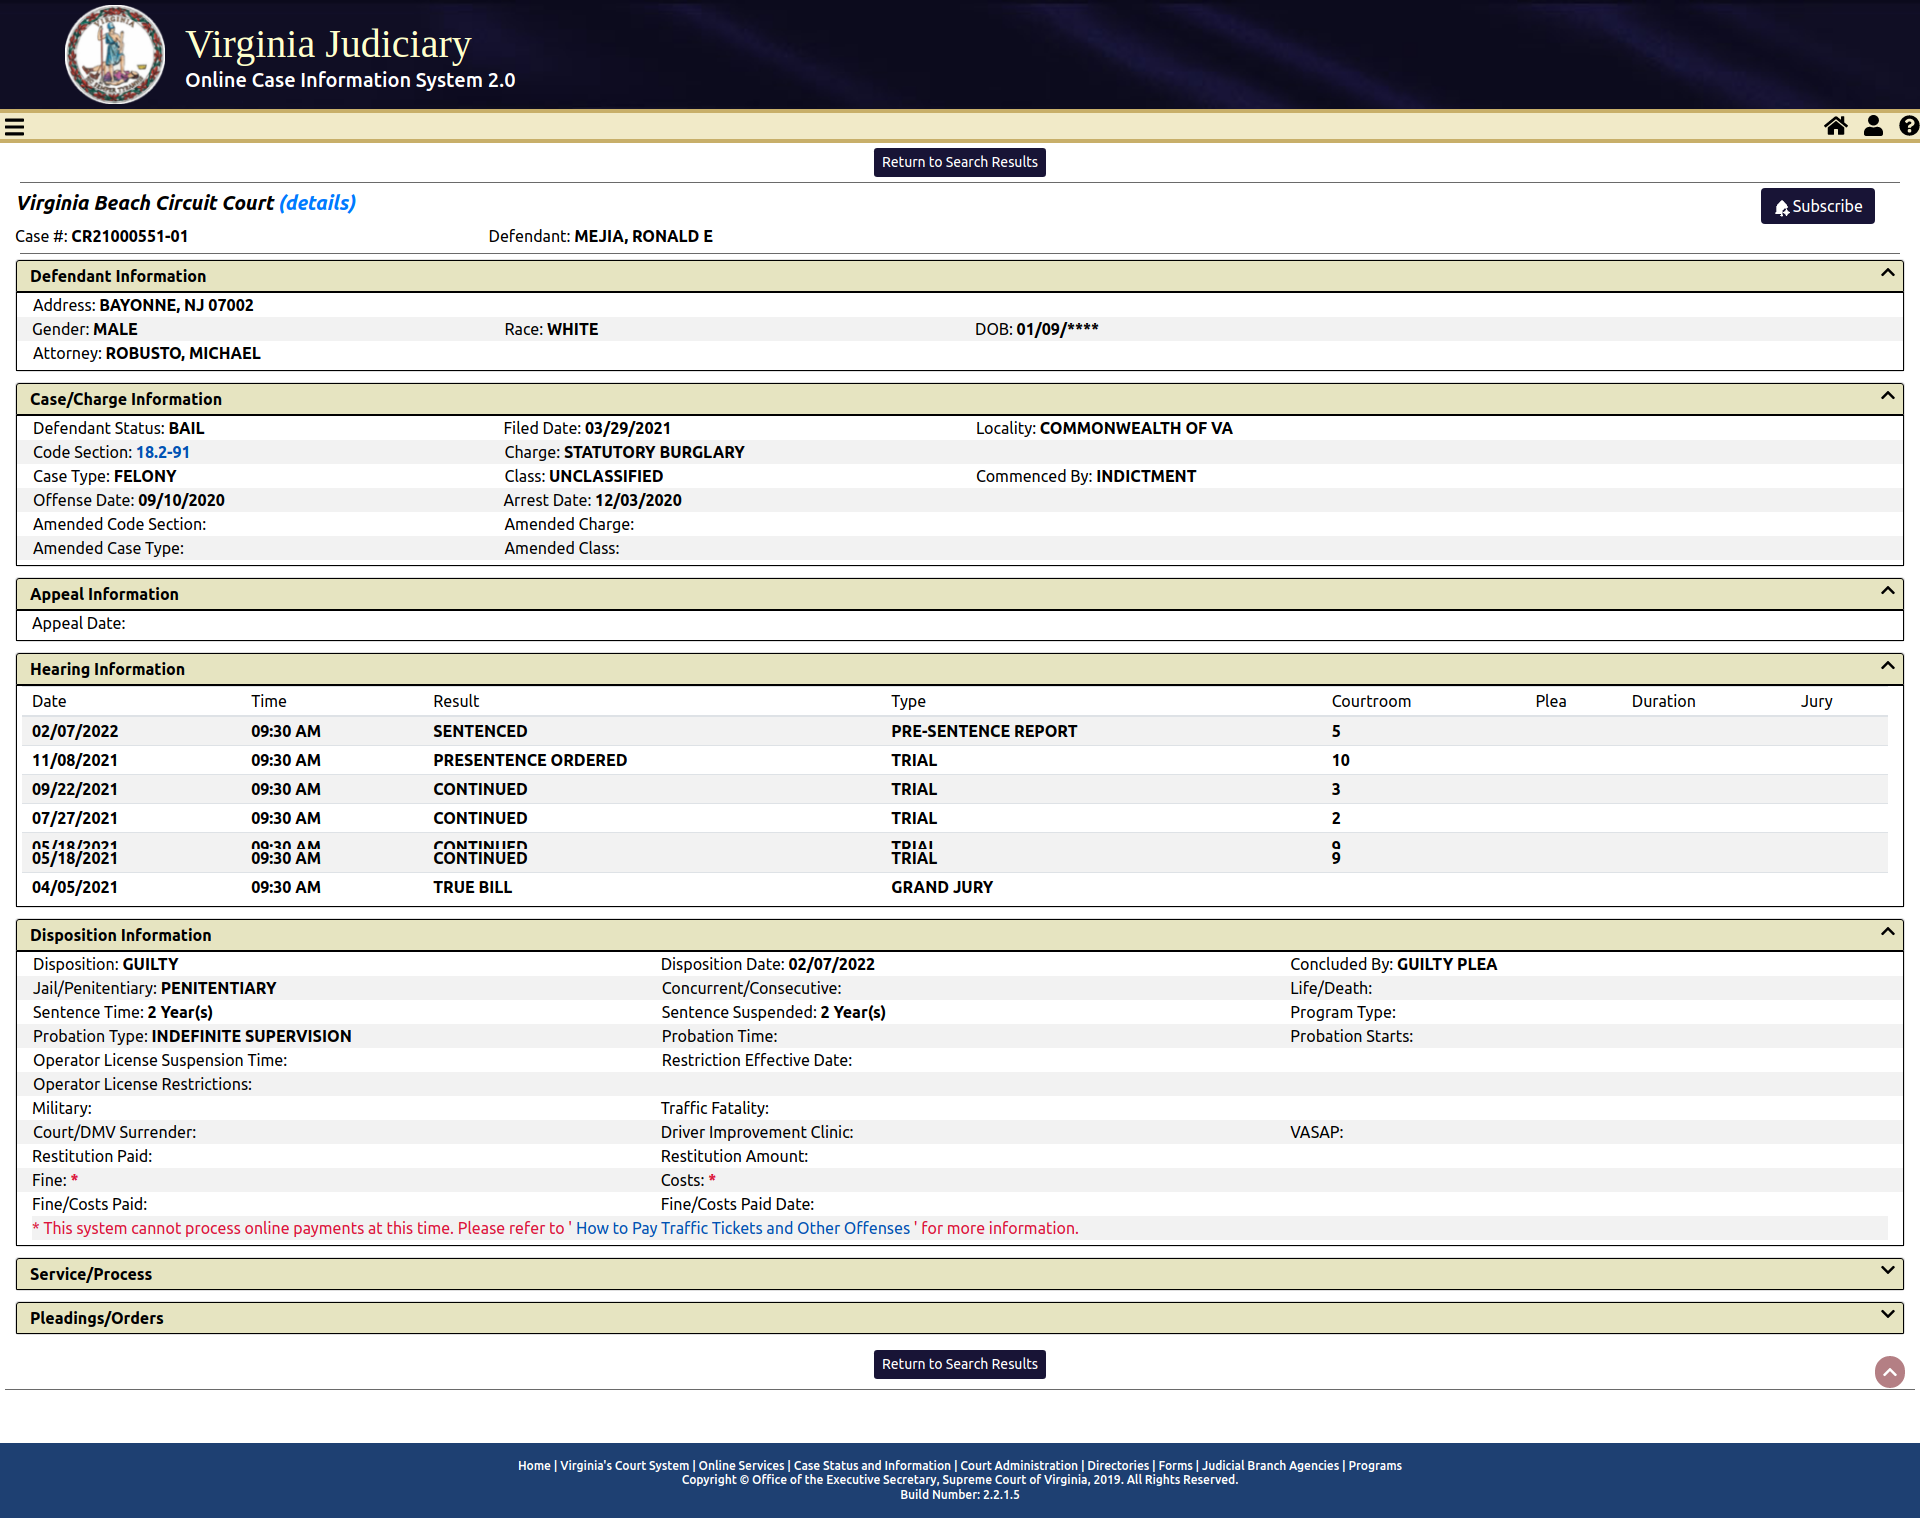Open Forms footer link

[x=1176, y=1466]
